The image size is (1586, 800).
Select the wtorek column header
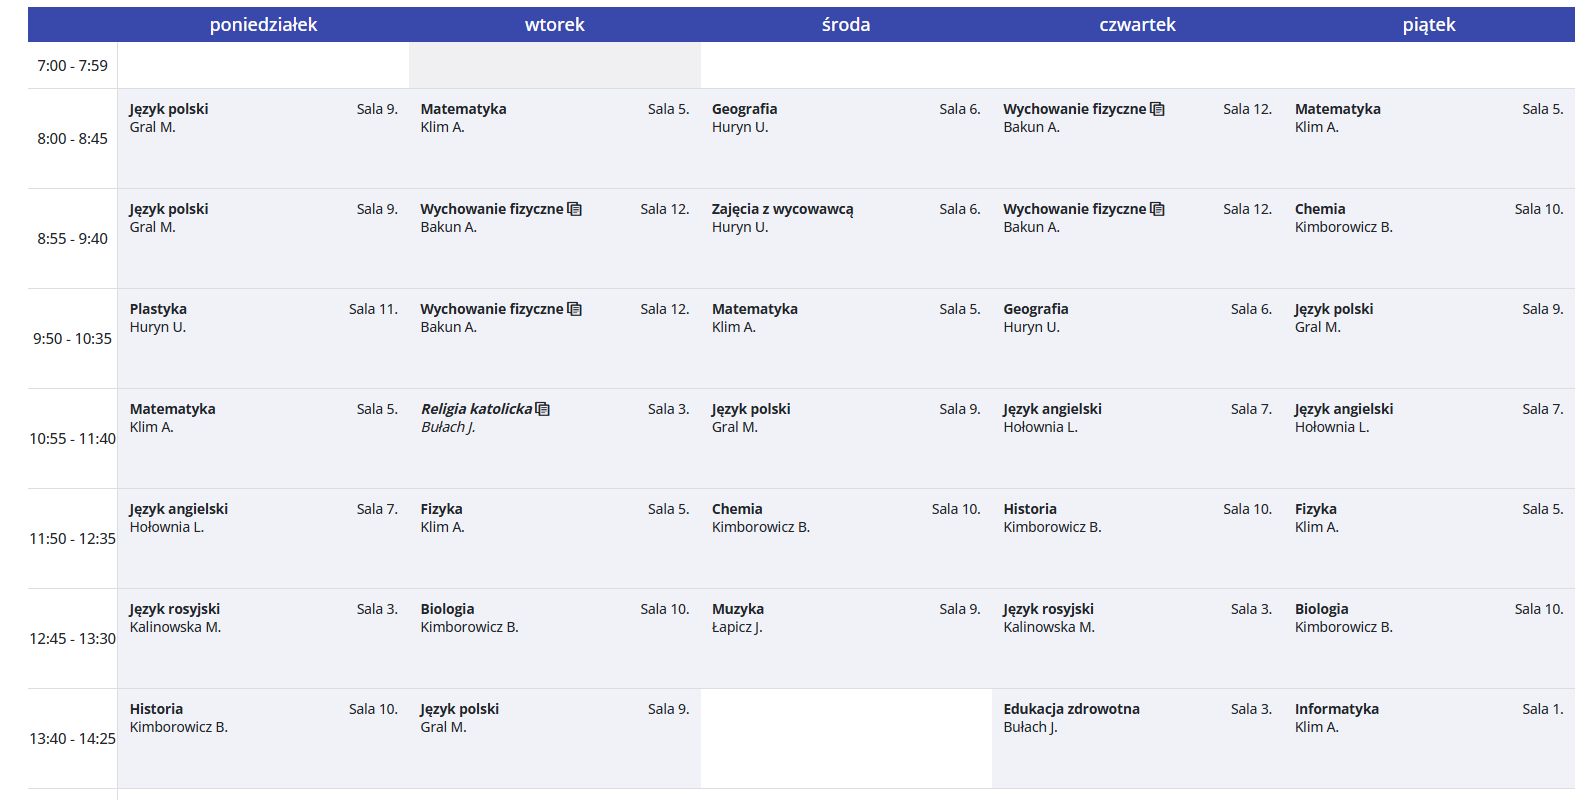[554, 25]
